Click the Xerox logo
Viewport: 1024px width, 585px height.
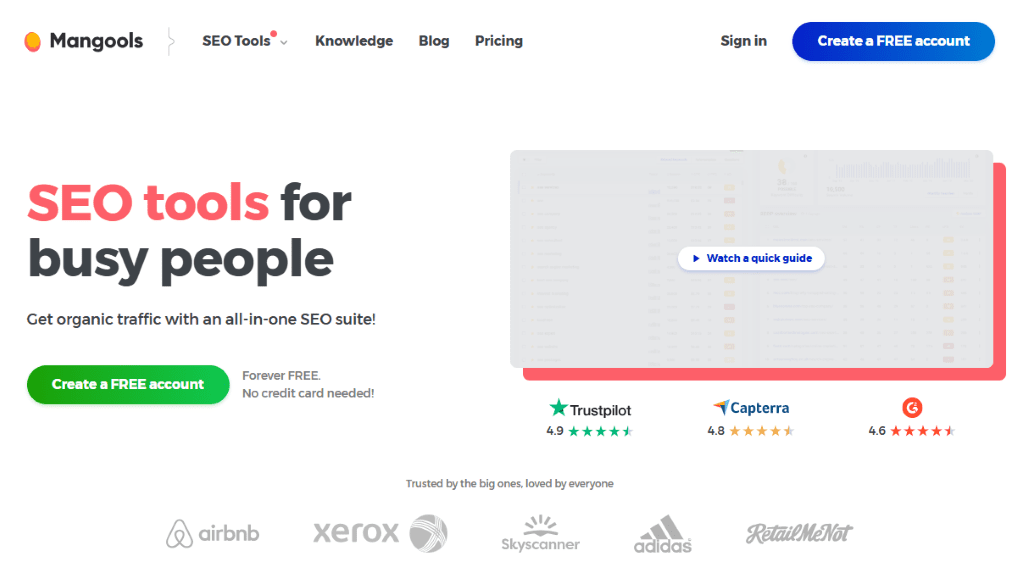coord(380,533)
